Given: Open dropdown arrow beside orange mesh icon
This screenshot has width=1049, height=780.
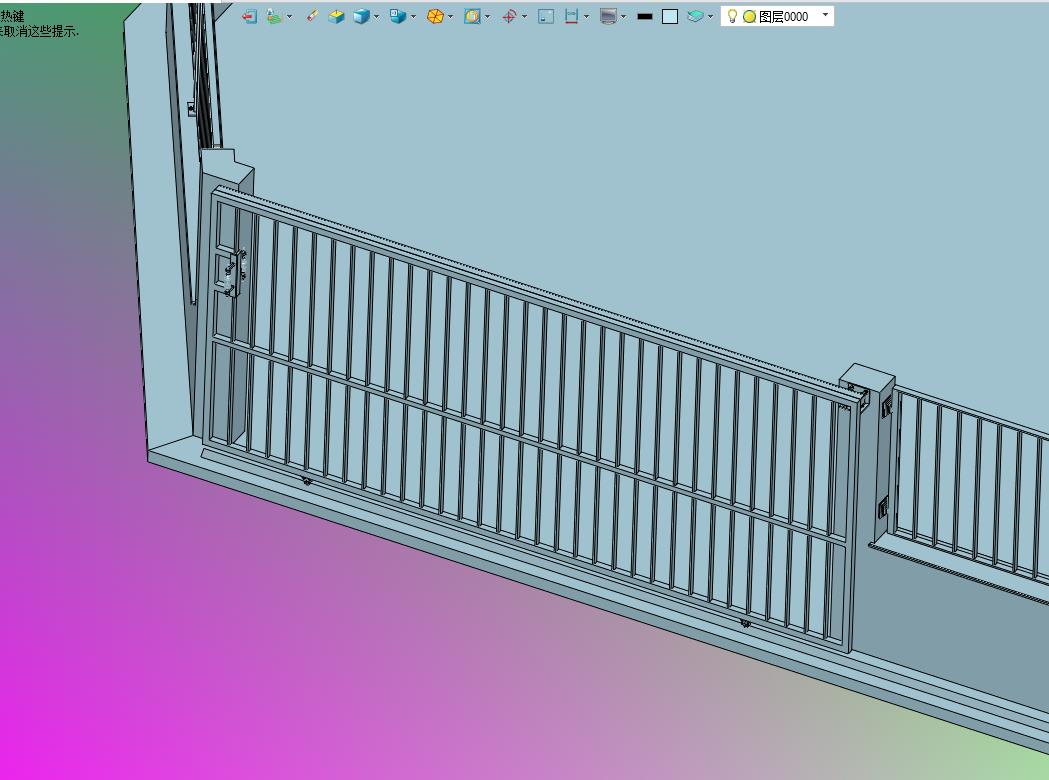Looking at the screenshot, I should [x=450, y=17].
